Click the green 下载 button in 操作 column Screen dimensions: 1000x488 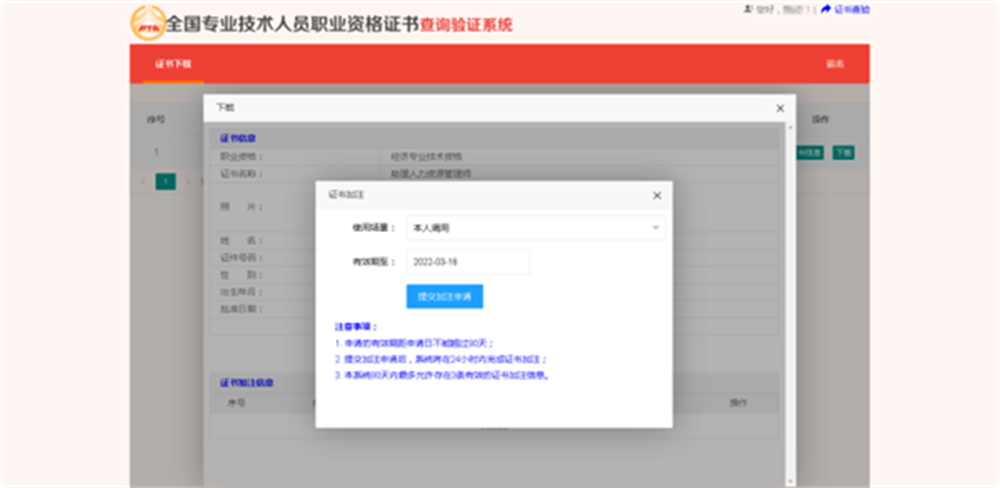(x=843, y=152)
